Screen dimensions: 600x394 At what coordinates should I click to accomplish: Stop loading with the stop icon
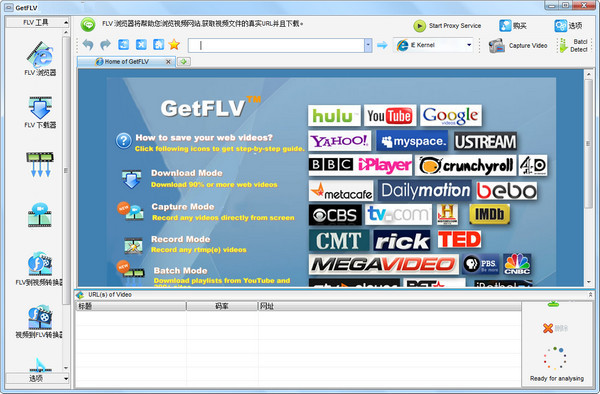pos(141,45)
